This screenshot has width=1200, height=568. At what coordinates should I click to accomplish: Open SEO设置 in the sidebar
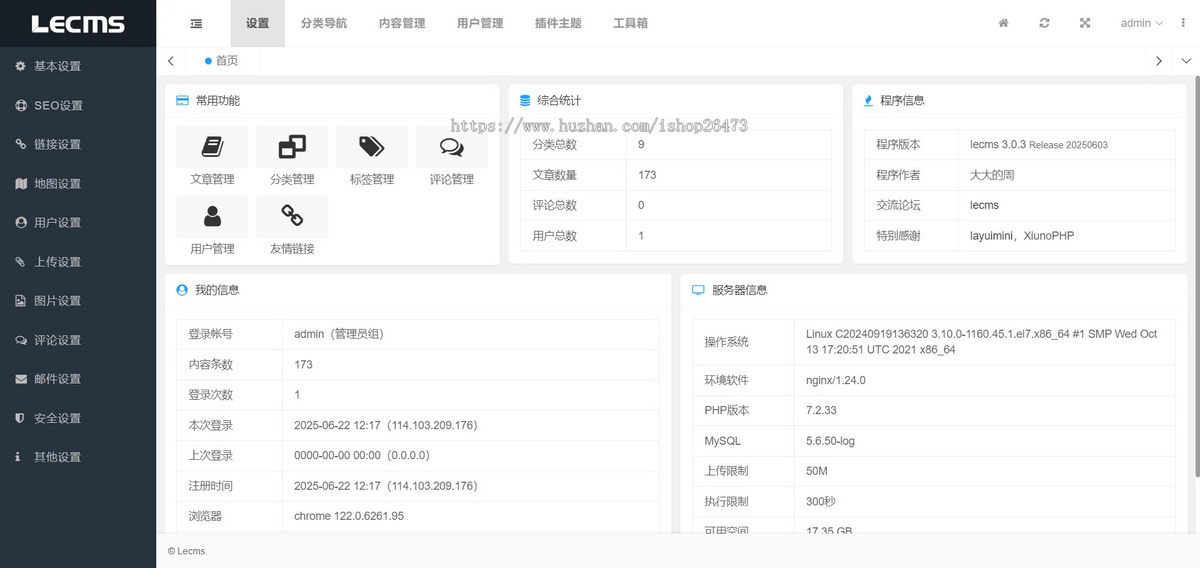point(78,105)
